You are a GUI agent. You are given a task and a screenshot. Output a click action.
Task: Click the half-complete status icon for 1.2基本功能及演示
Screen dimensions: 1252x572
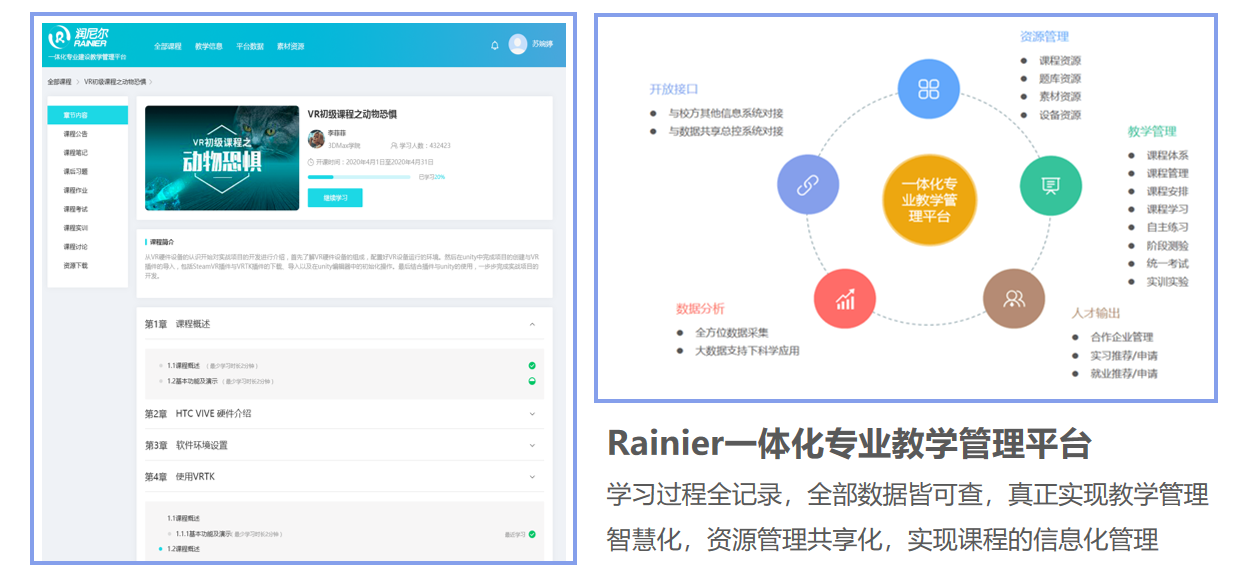coord(532,381)
